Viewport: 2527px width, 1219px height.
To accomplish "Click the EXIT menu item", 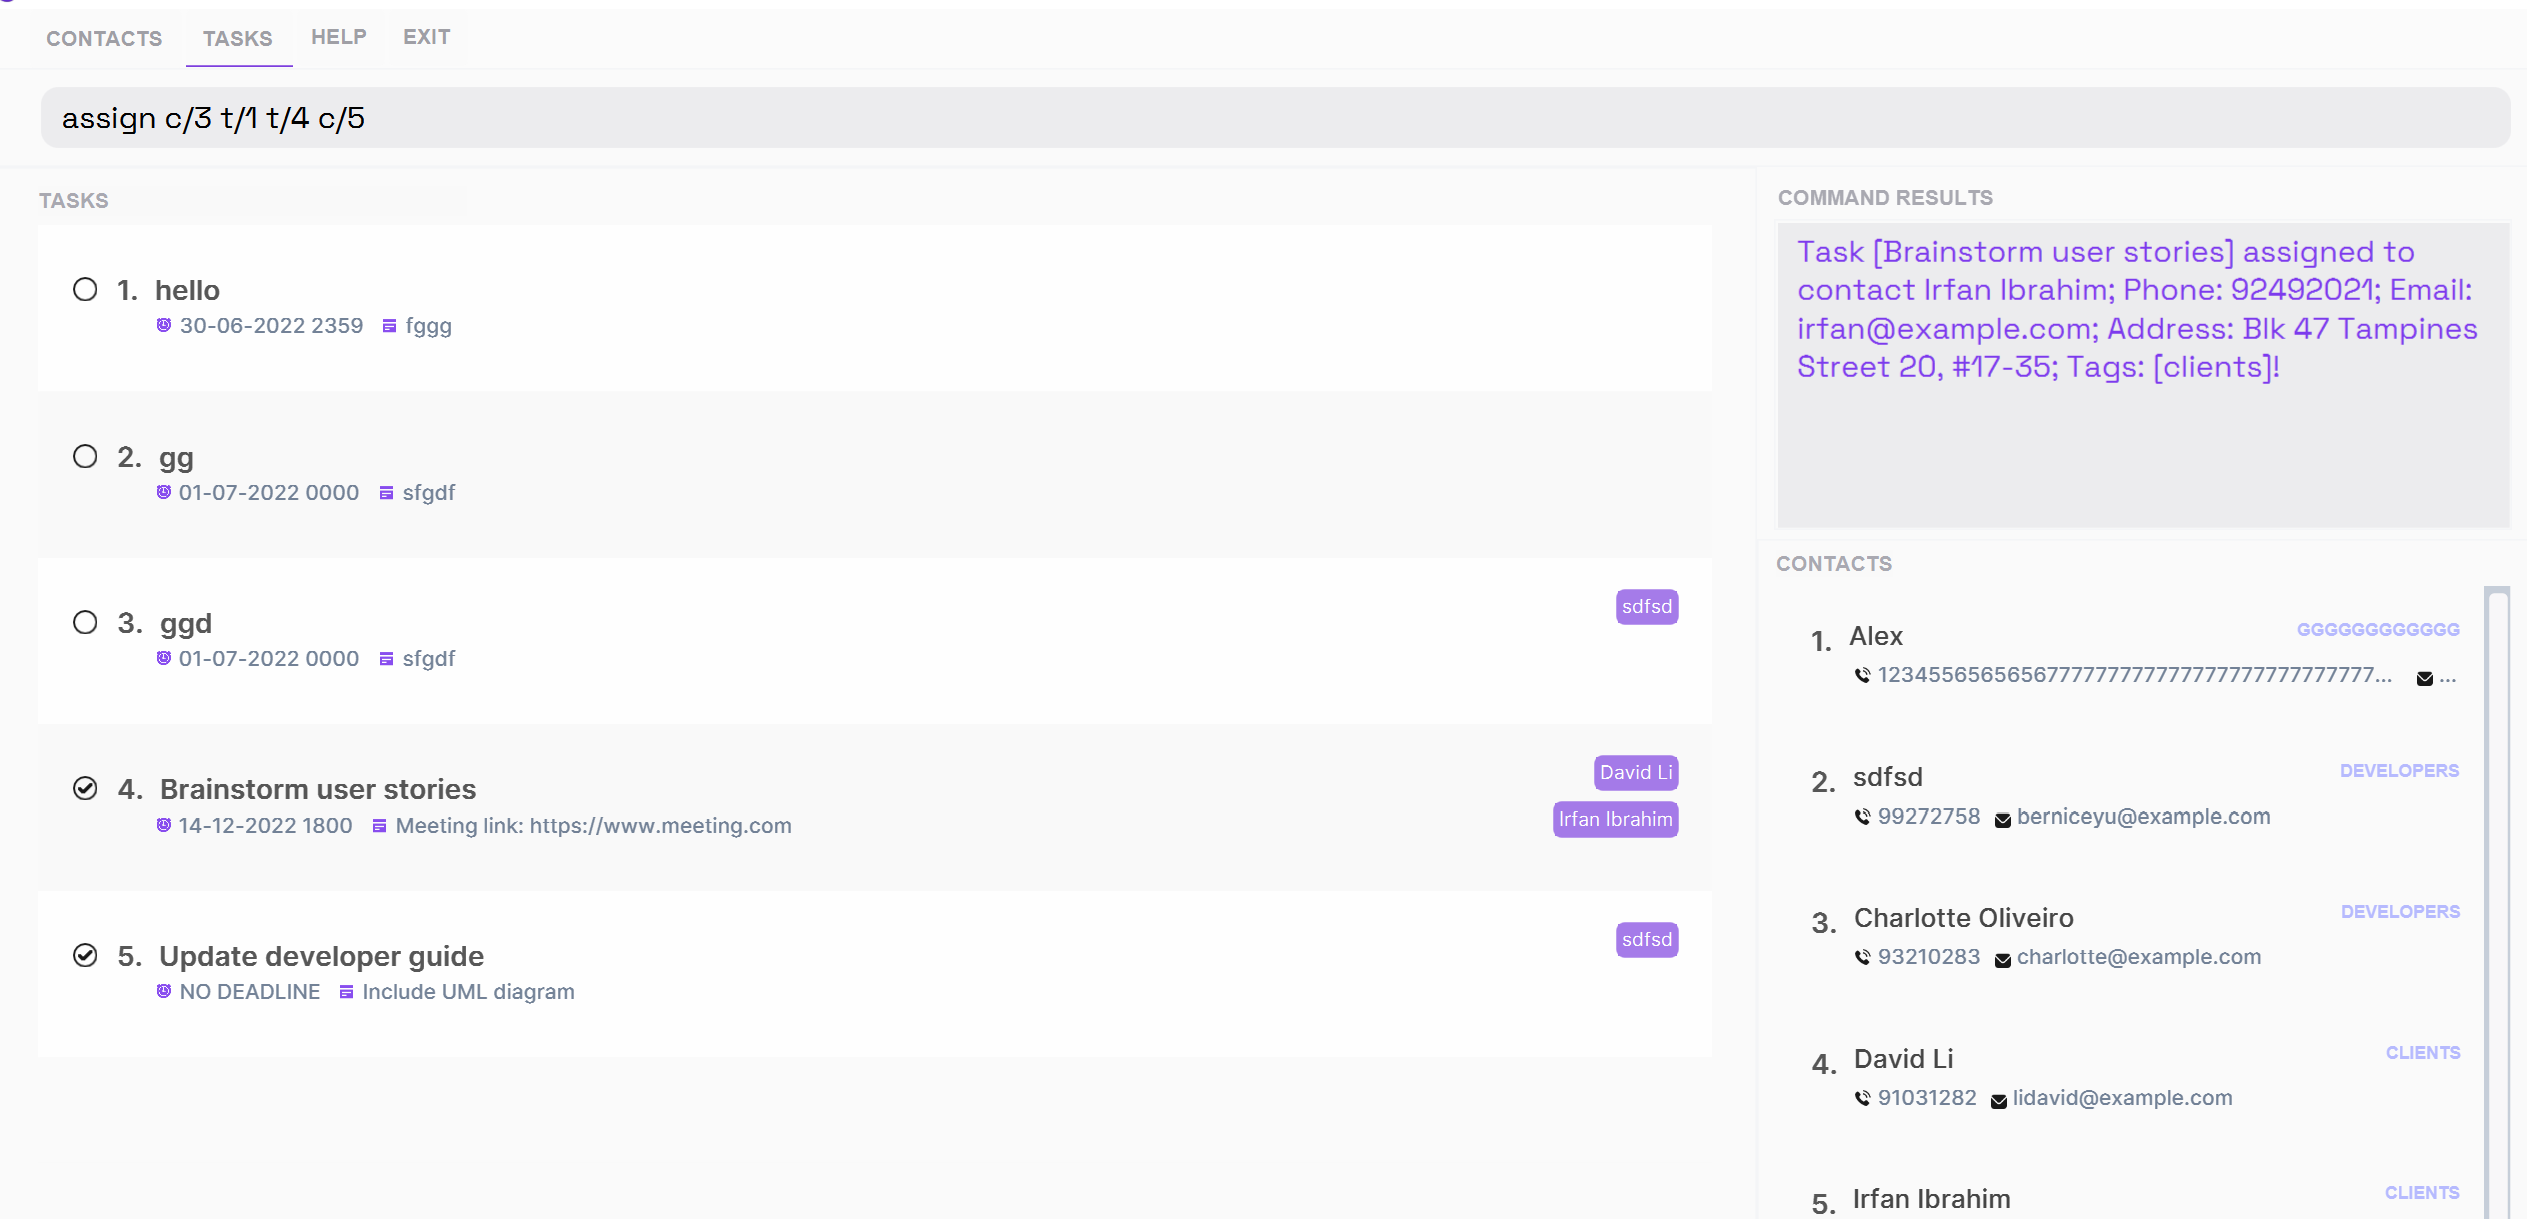I will [x=426, y=37].
